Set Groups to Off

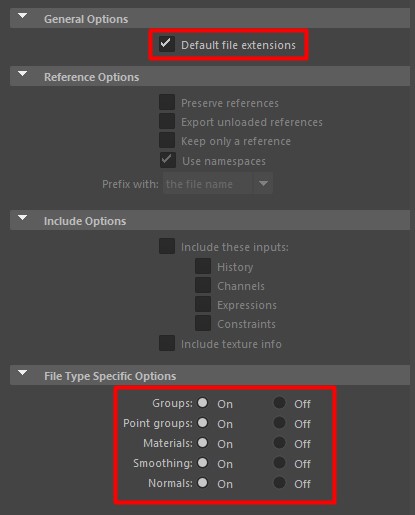[279, 403]
